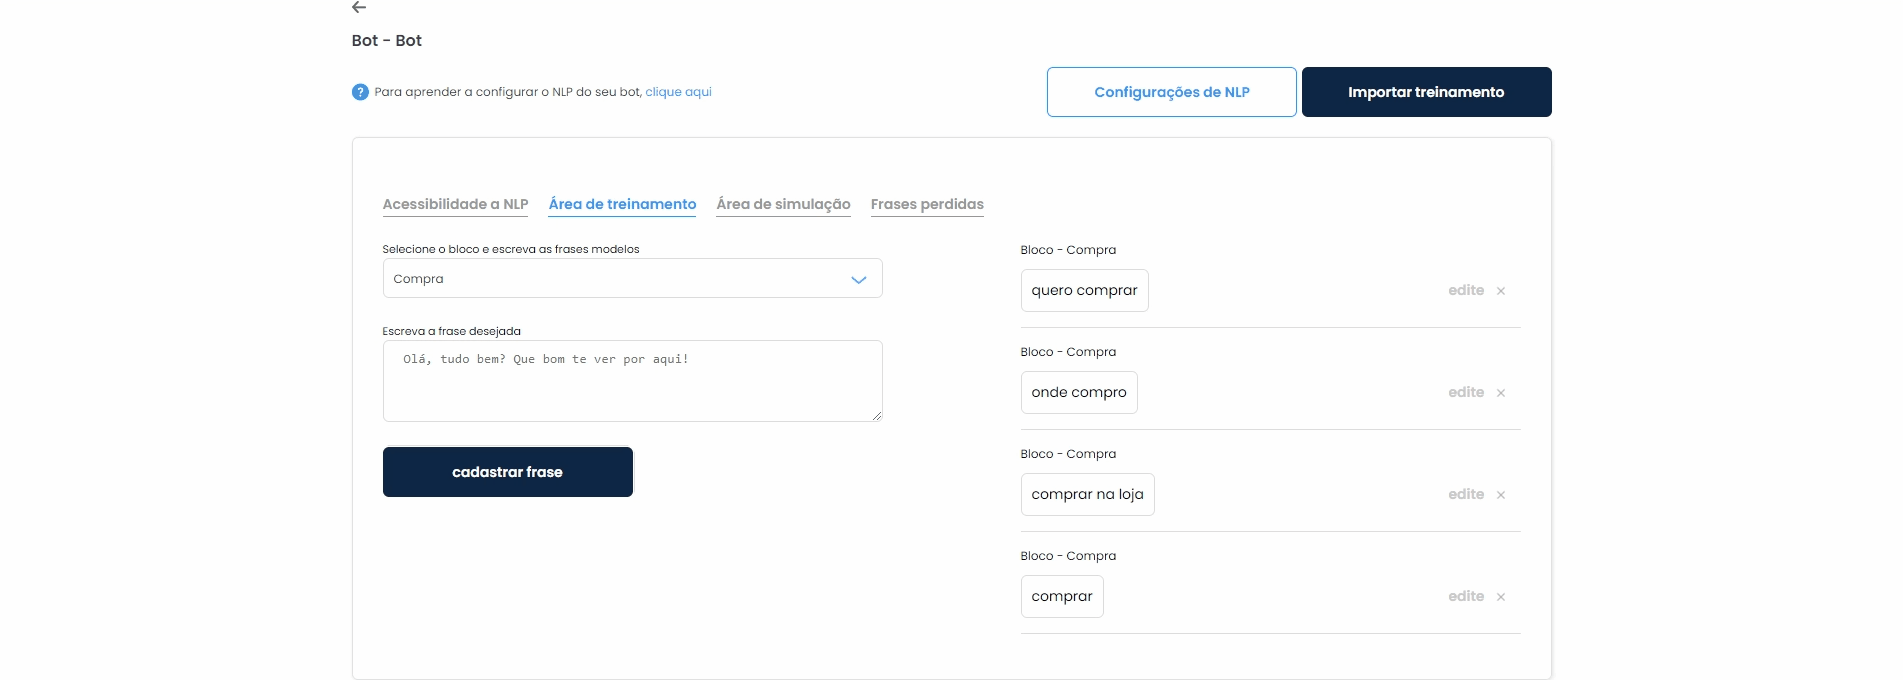Click the 'comprar' phrase chip
This screenshot has width=1903, height=680.
[x=1061, y=596]
